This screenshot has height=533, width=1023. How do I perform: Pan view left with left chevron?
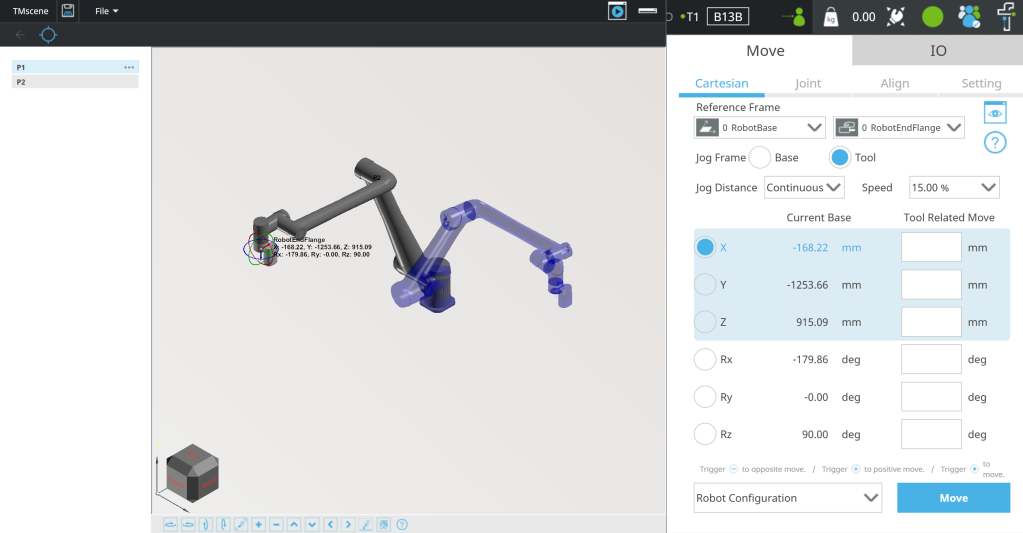(330, 525)
